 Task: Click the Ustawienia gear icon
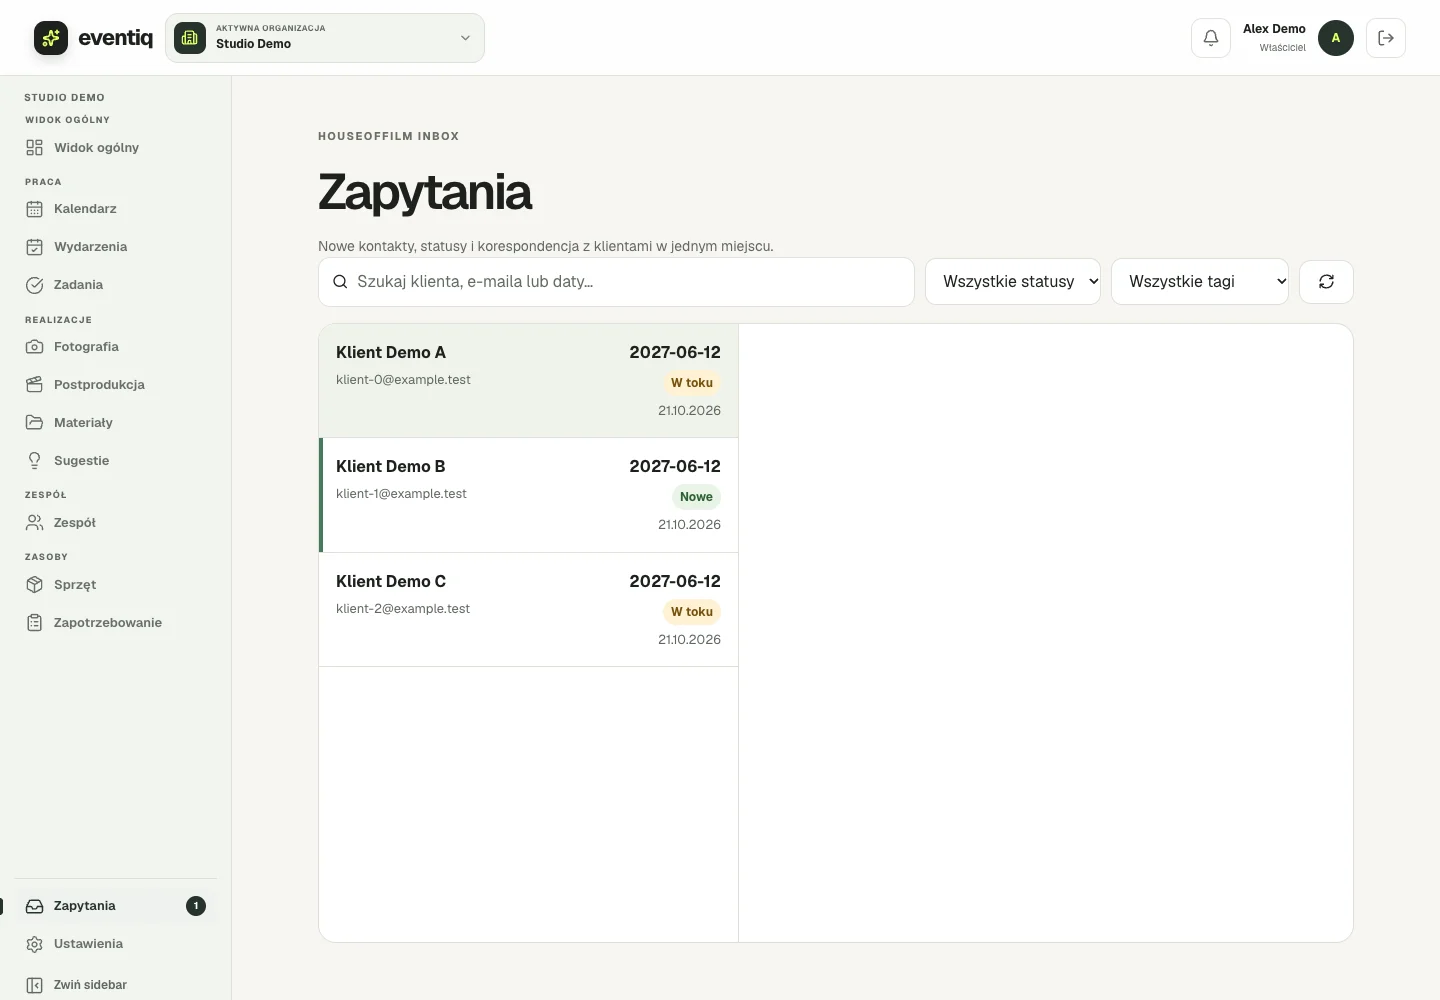[35, 944]
